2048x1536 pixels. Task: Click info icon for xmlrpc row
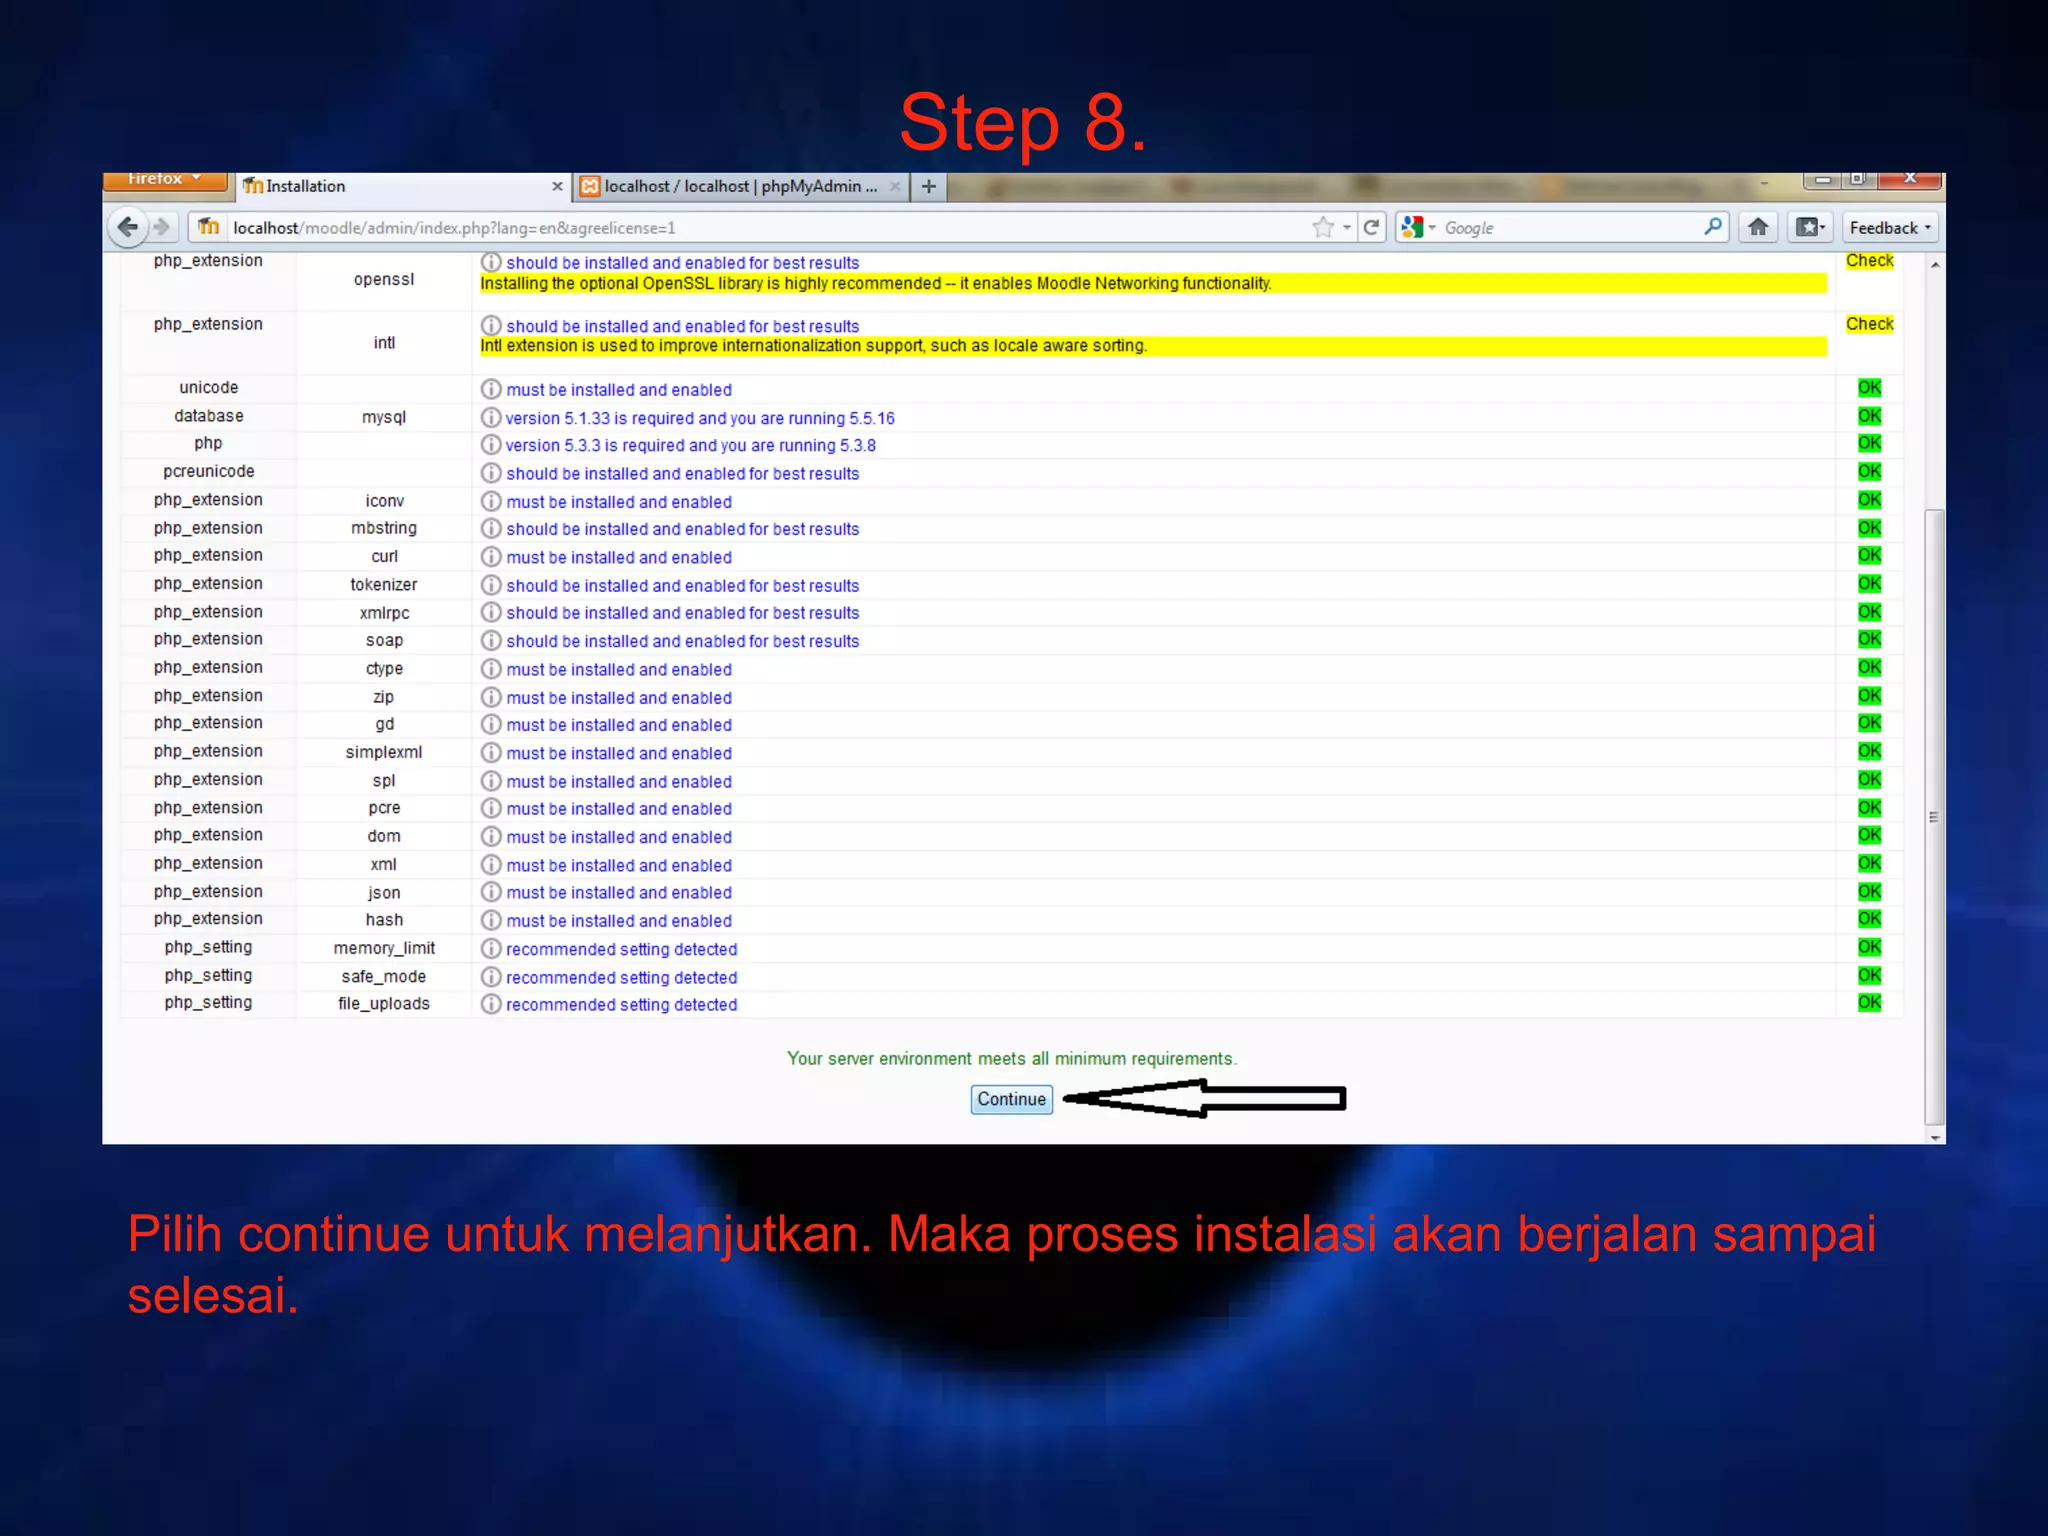click(x=491, y=612)
